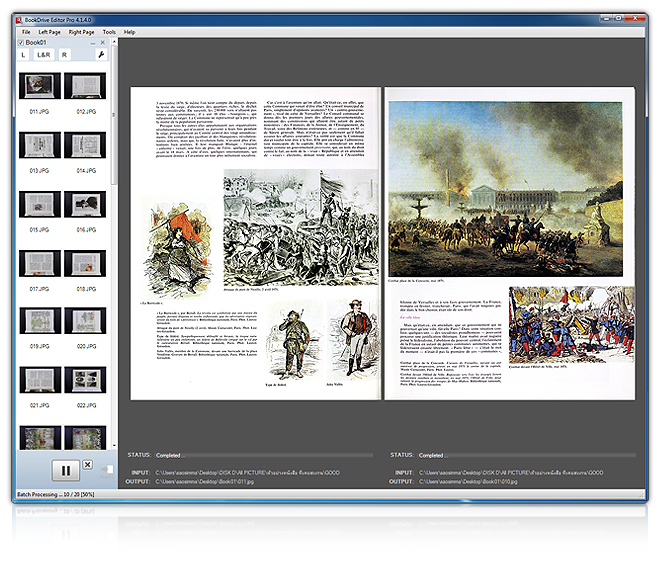Select thumbnail 014.JPG
The image size is (664, 570).
pos(85,145)
